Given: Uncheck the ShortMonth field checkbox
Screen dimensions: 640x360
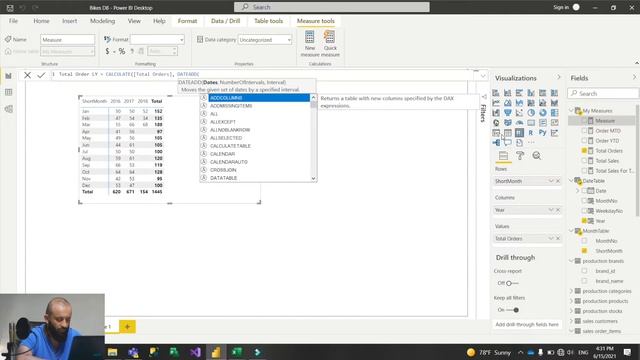Looking at the screenshot, I should click(584, 251).
